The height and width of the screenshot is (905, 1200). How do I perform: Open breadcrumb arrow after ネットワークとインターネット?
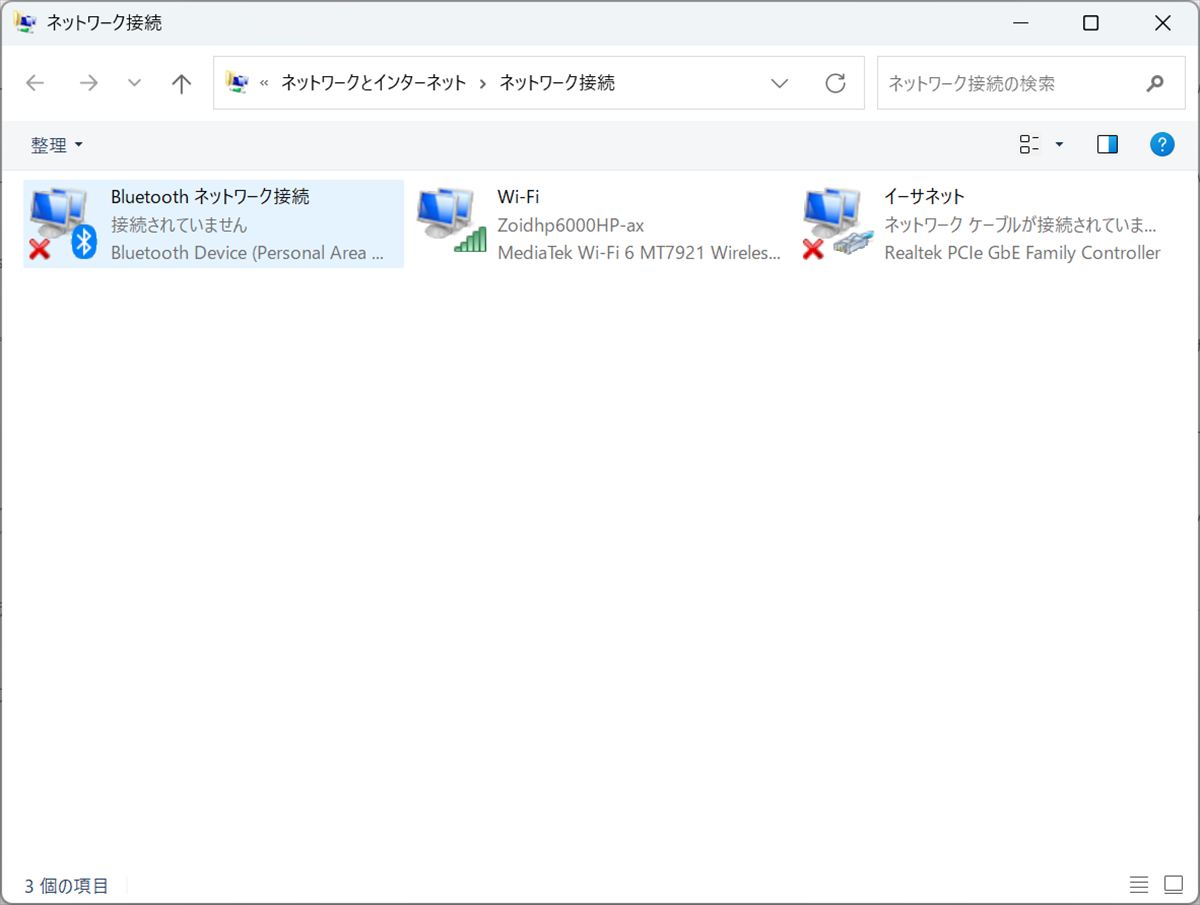(x=483, y=83)
